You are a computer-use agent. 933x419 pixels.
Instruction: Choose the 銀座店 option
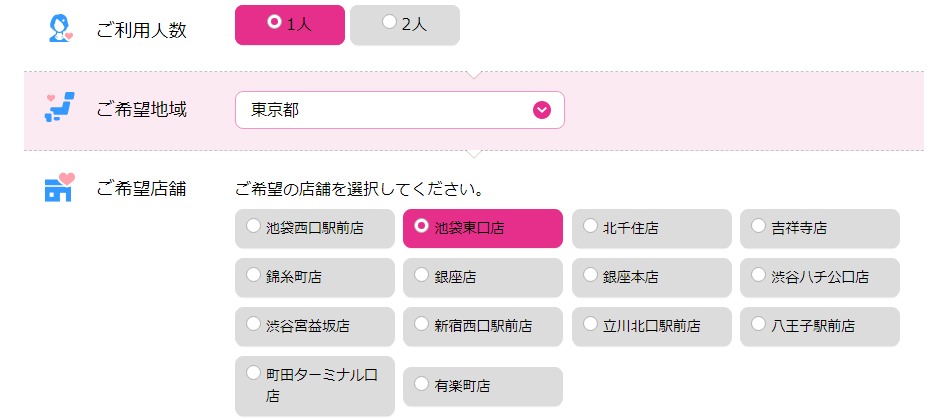pos(483,277)
